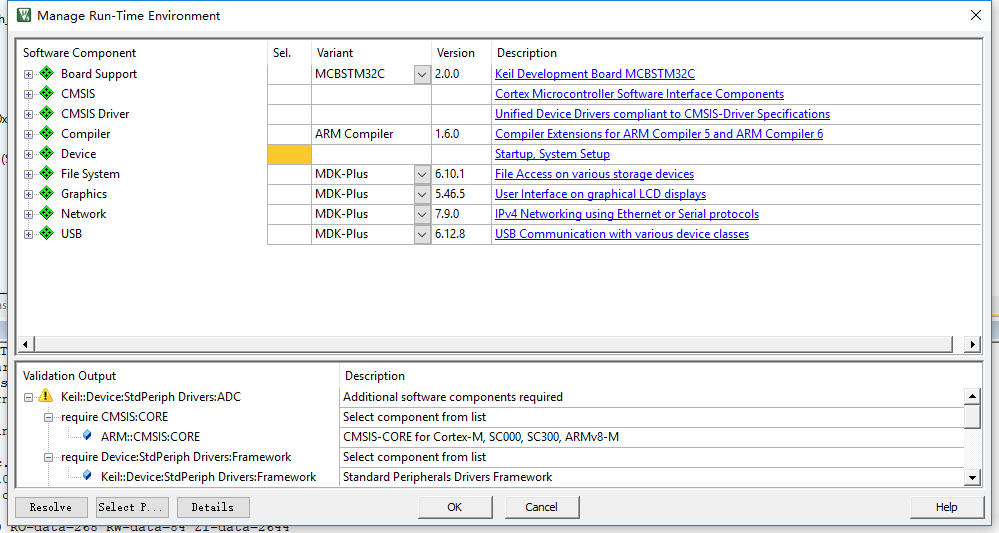Click the blue diamond icon beside ARM::CMSIS:CORE
Screen dimensions: 999x533
point(87,436)
